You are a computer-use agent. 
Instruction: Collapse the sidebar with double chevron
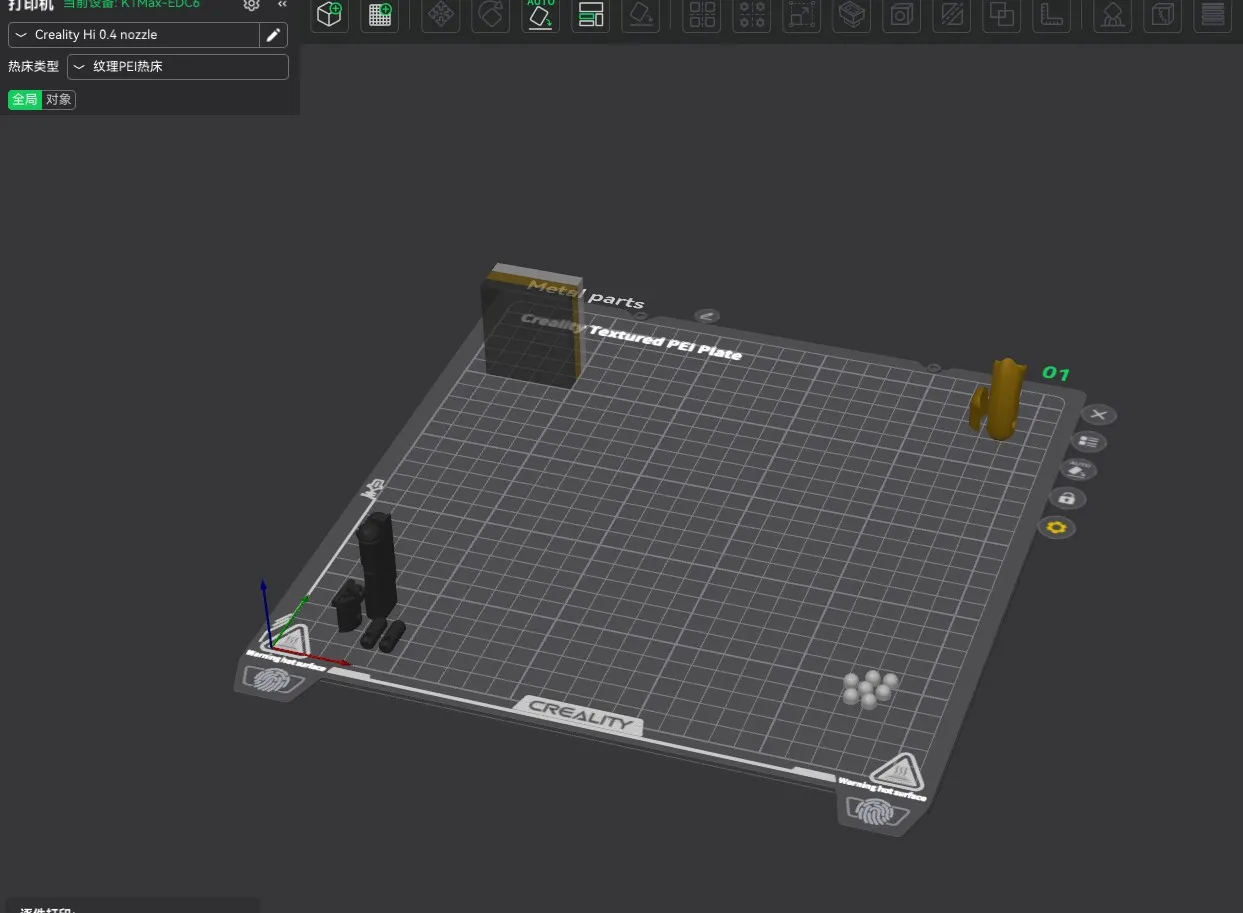pos(282,5)
